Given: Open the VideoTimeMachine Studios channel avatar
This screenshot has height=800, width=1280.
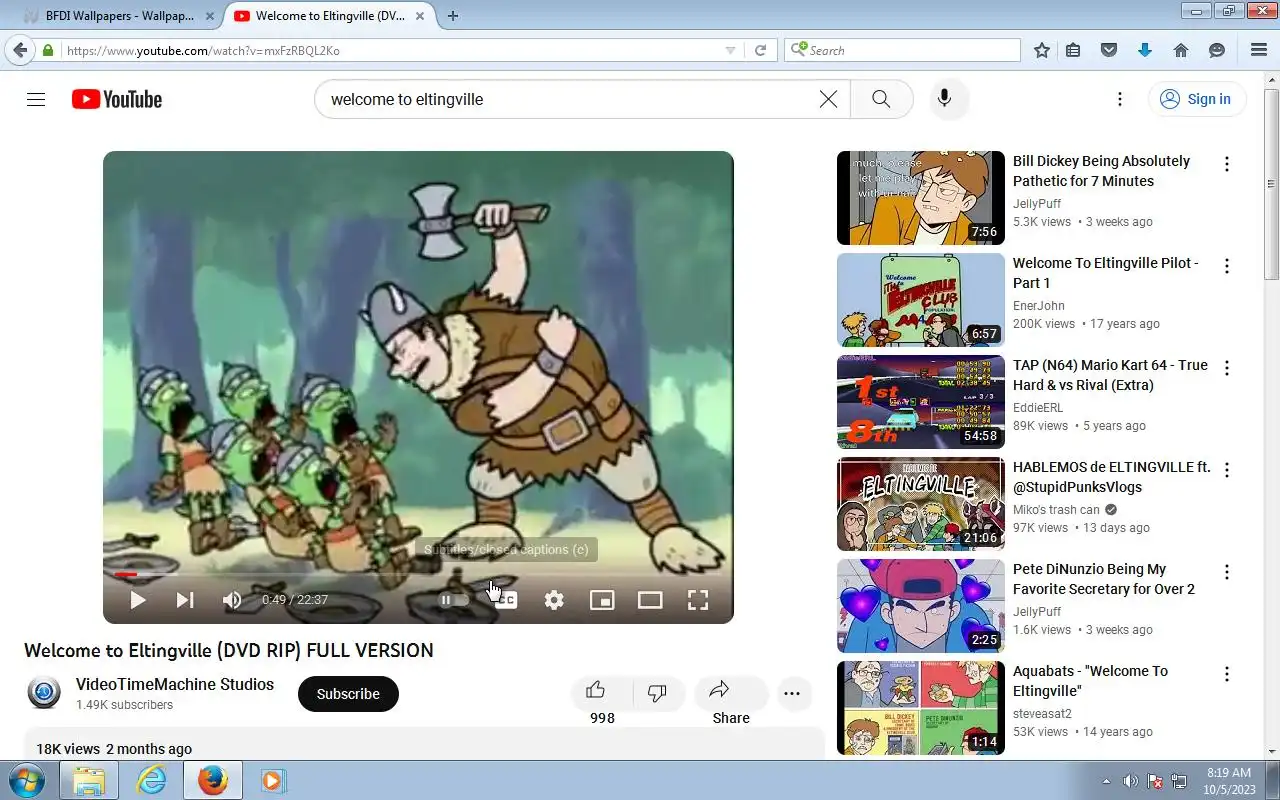Looking at the screenshot, I should pyautogui.click(x=44, y=693).
